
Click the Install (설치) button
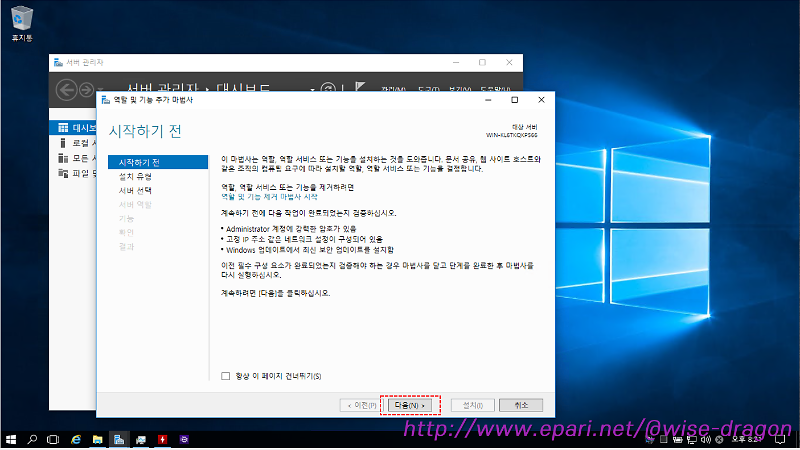click(472, 405)
